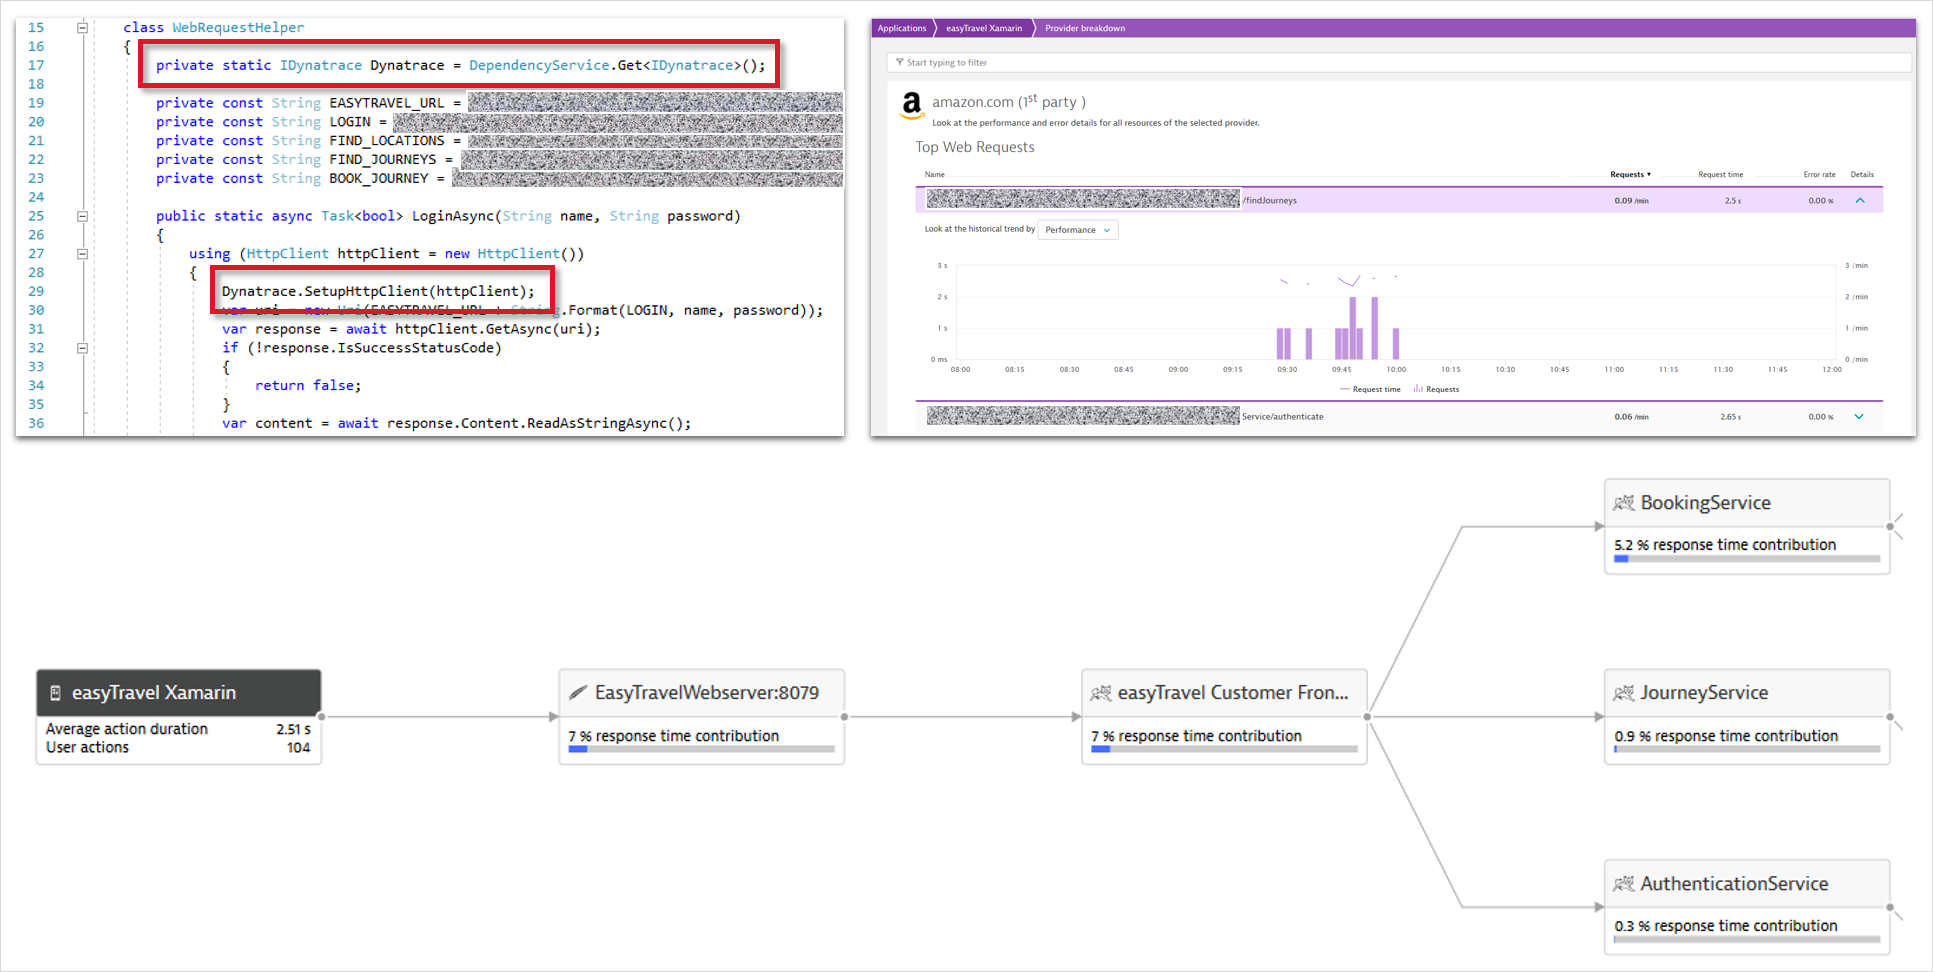Collapse the WebRequestHelper class fold marker
The width and height of the screenshot is (1933, 972).
[83, 28]
